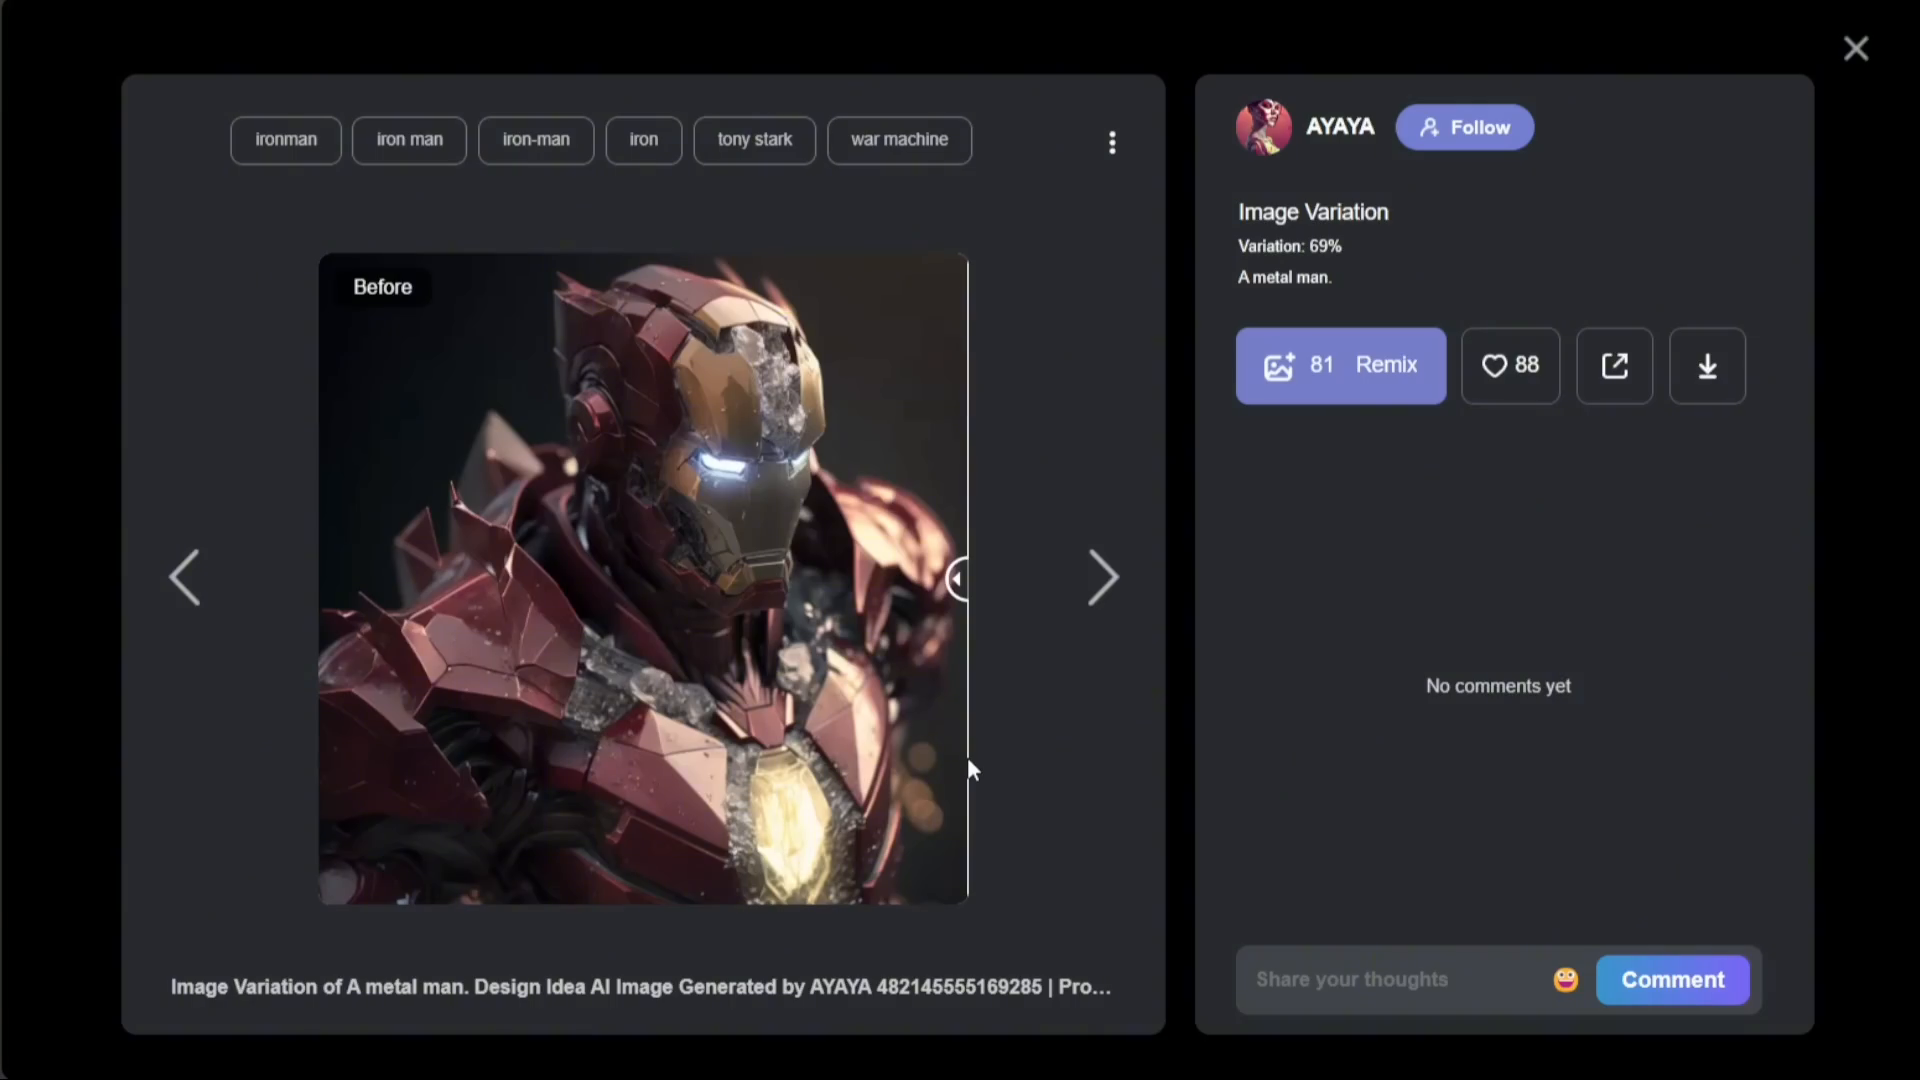This screenshot has height=1080, width=1920.
Task: Click the before/after comparison slider handle
Action: pos(958,579)
